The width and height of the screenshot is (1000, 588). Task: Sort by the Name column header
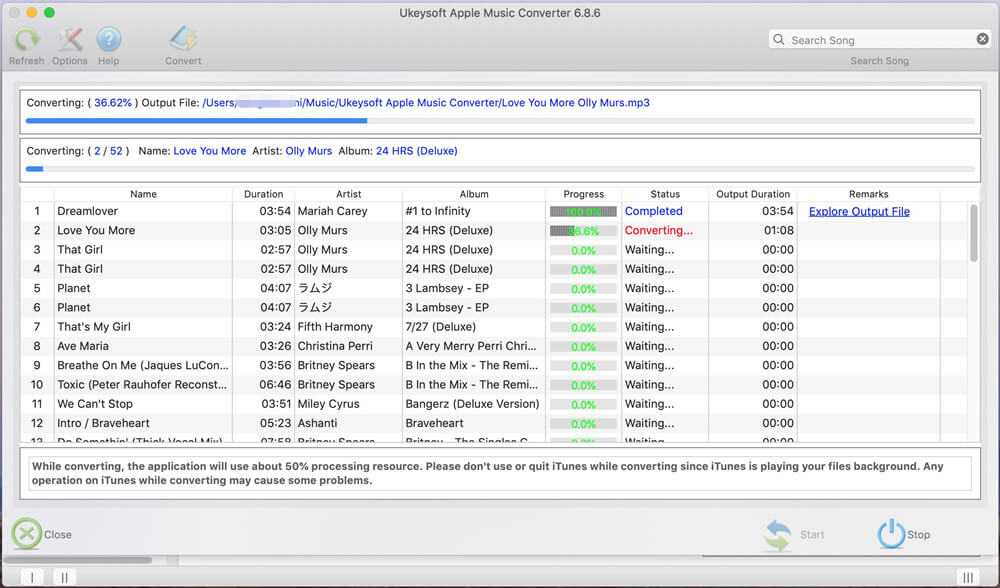coord(143,194)
